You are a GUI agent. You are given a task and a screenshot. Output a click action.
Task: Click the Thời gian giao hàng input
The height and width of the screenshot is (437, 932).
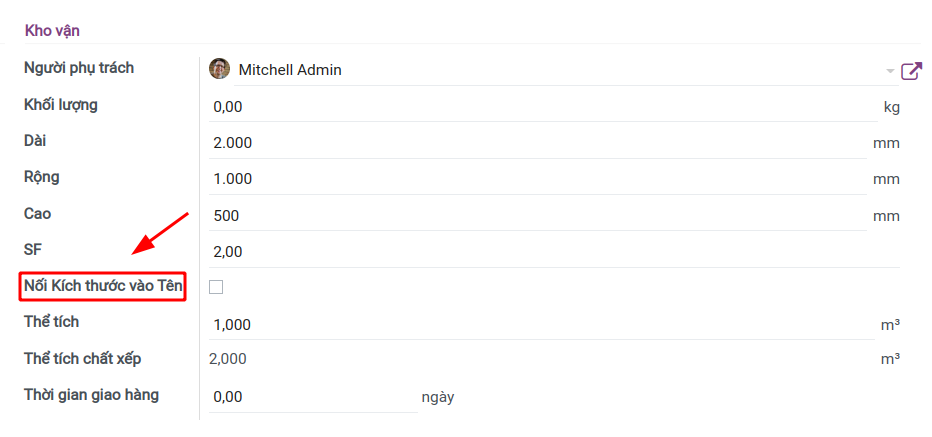pos(312,397)
